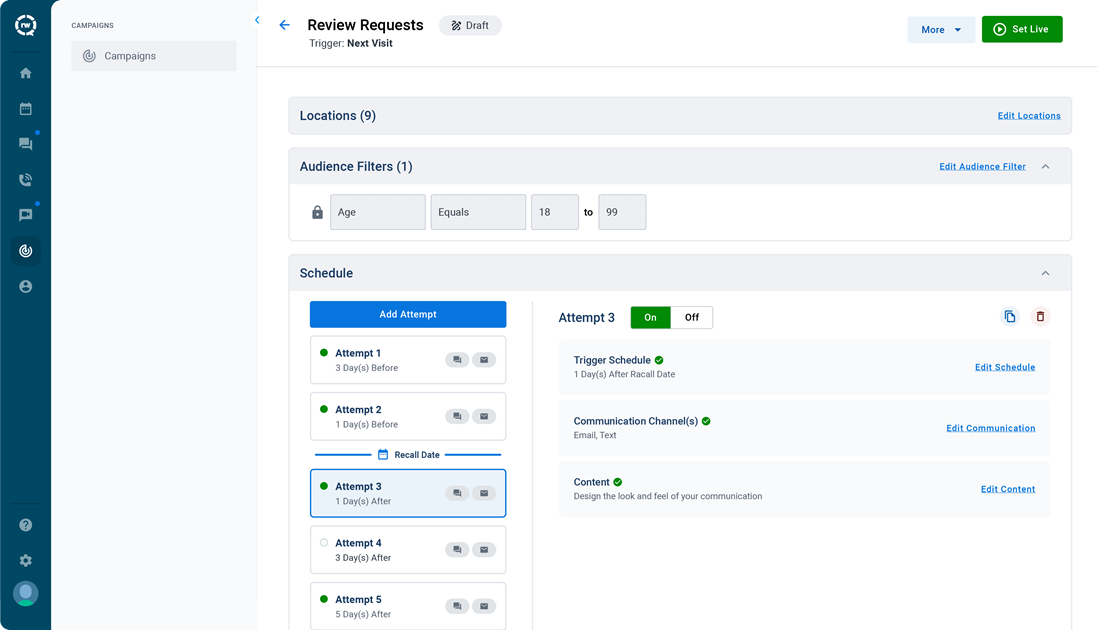The height and width of the screenshot is (630, 1099).
Task: Click the text message icon on Attempt 1
Action: [457, 360]
